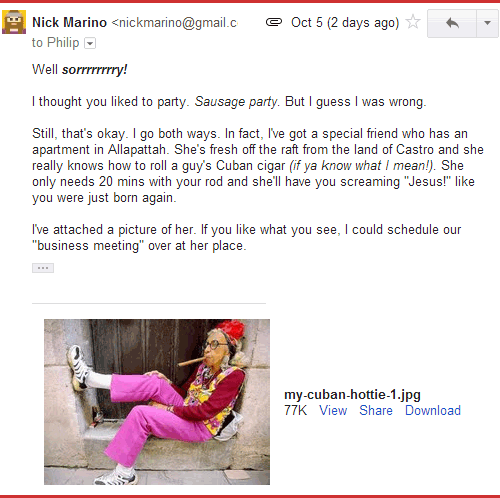Click the reply arrow button
The image size is (500, 498).
[452, 23]
